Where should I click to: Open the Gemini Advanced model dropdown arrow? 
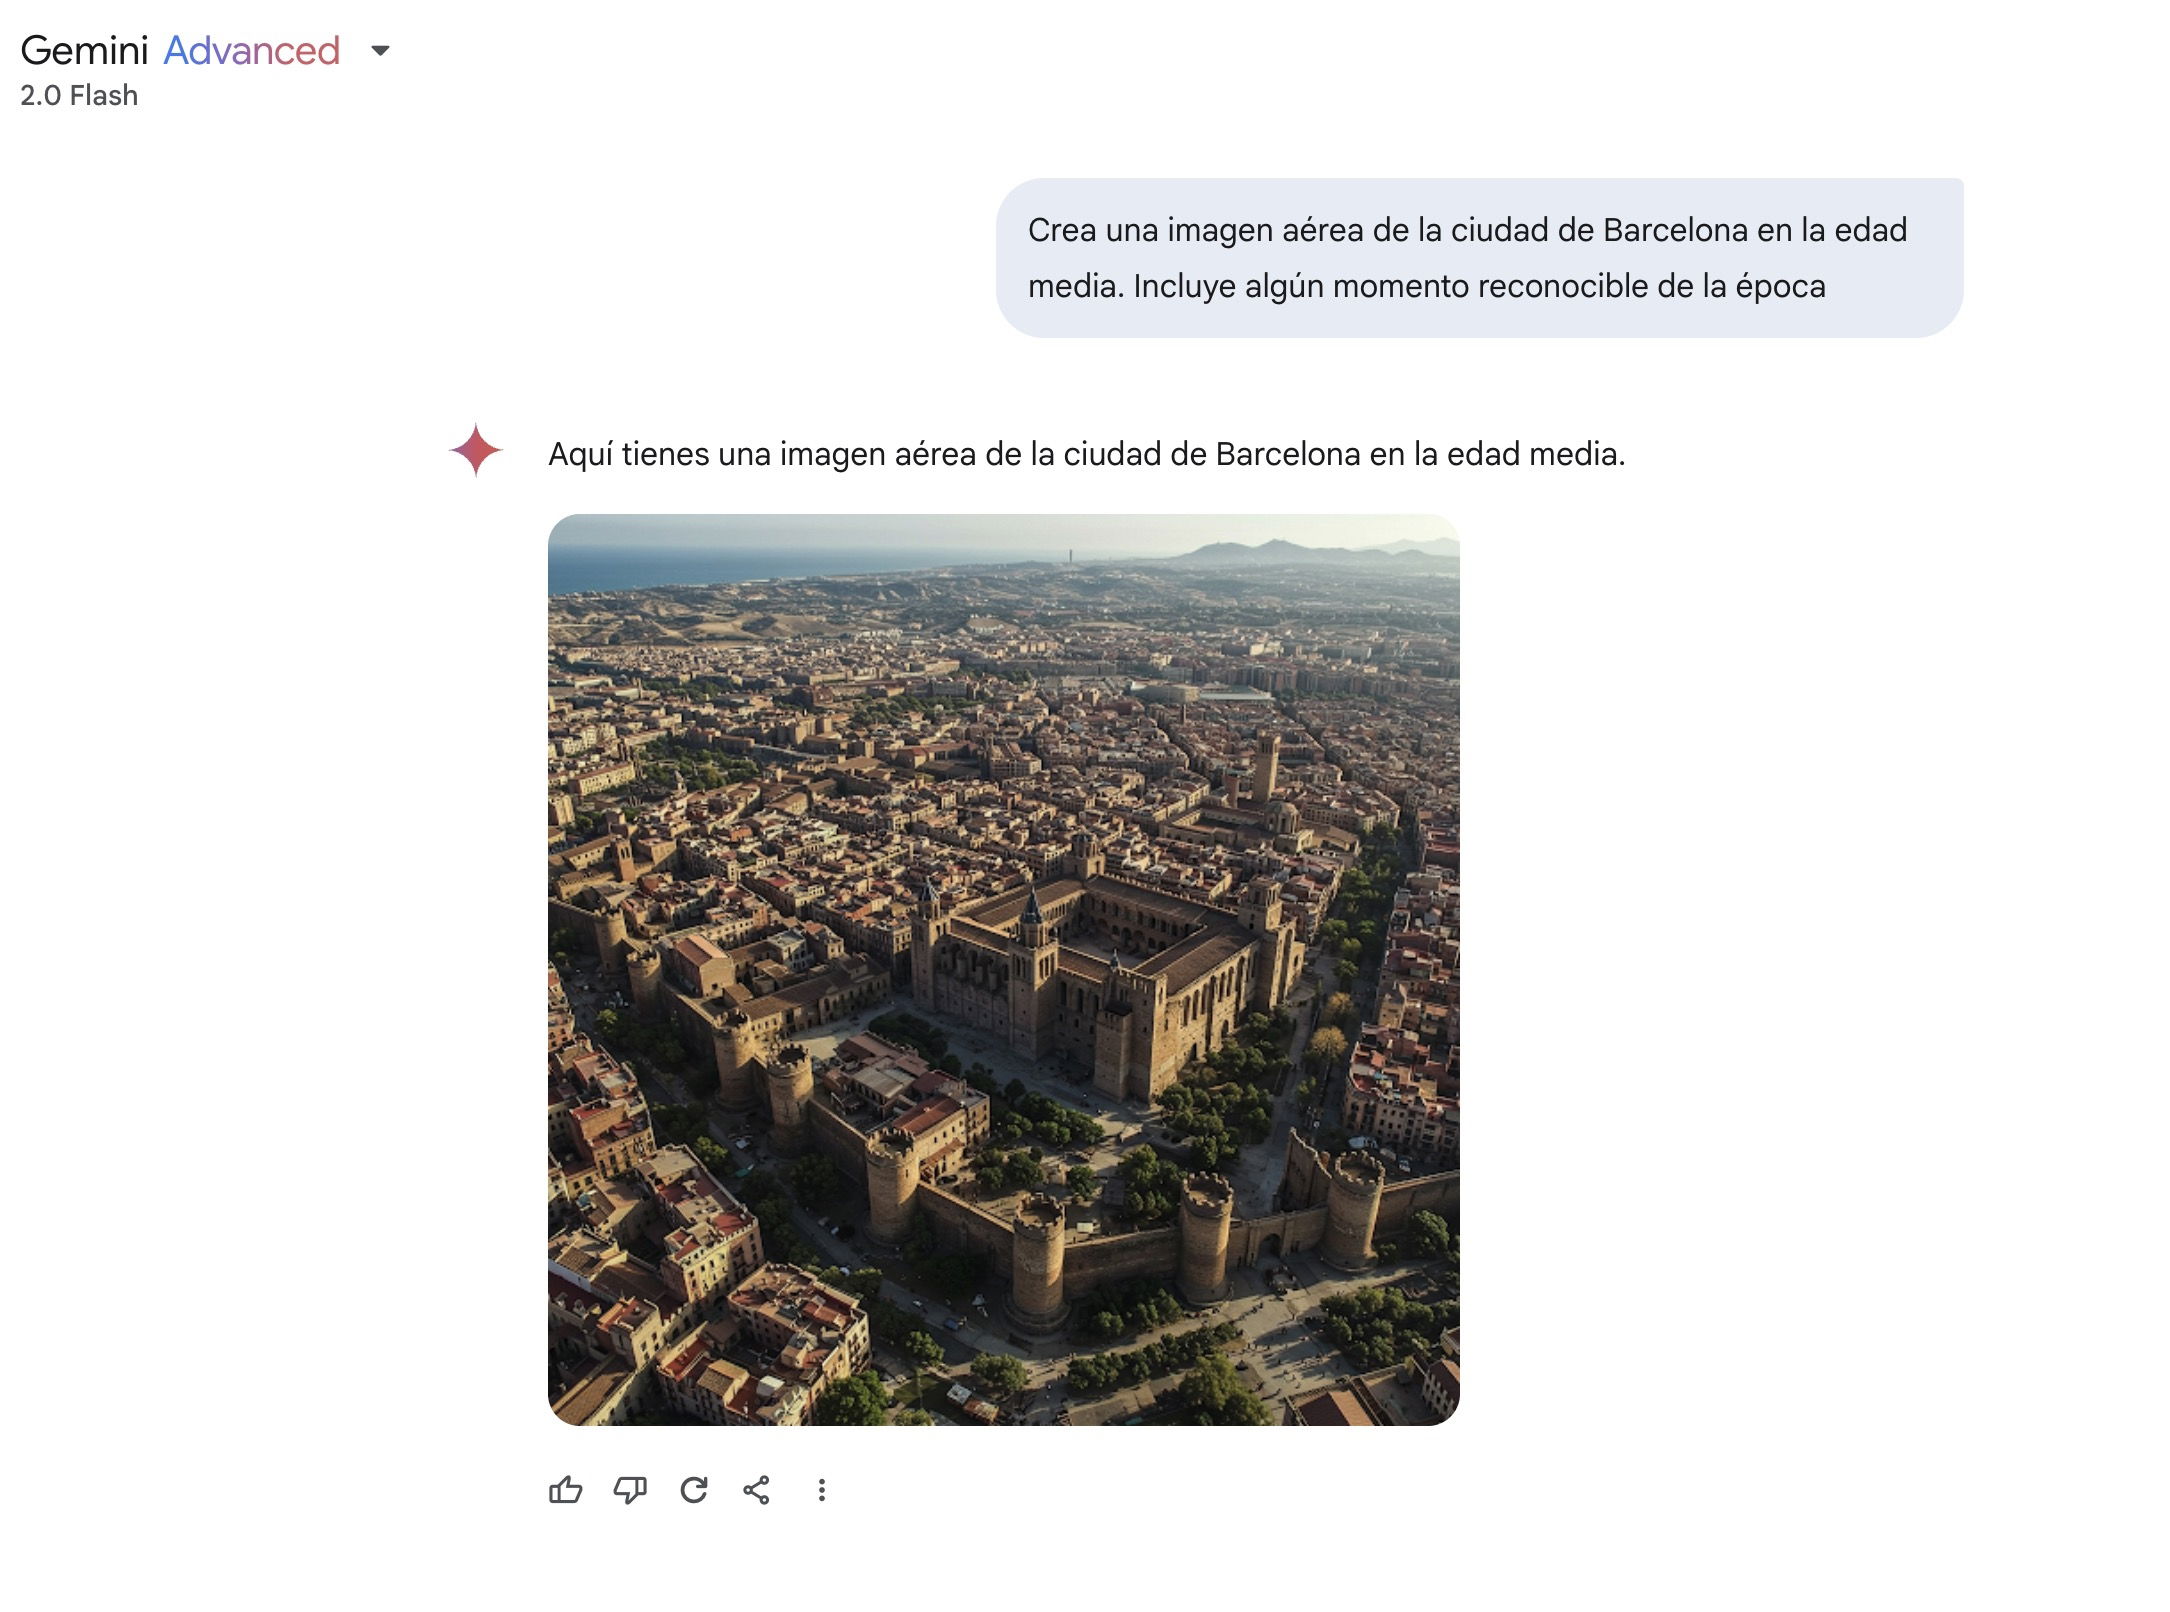point(380,50)
